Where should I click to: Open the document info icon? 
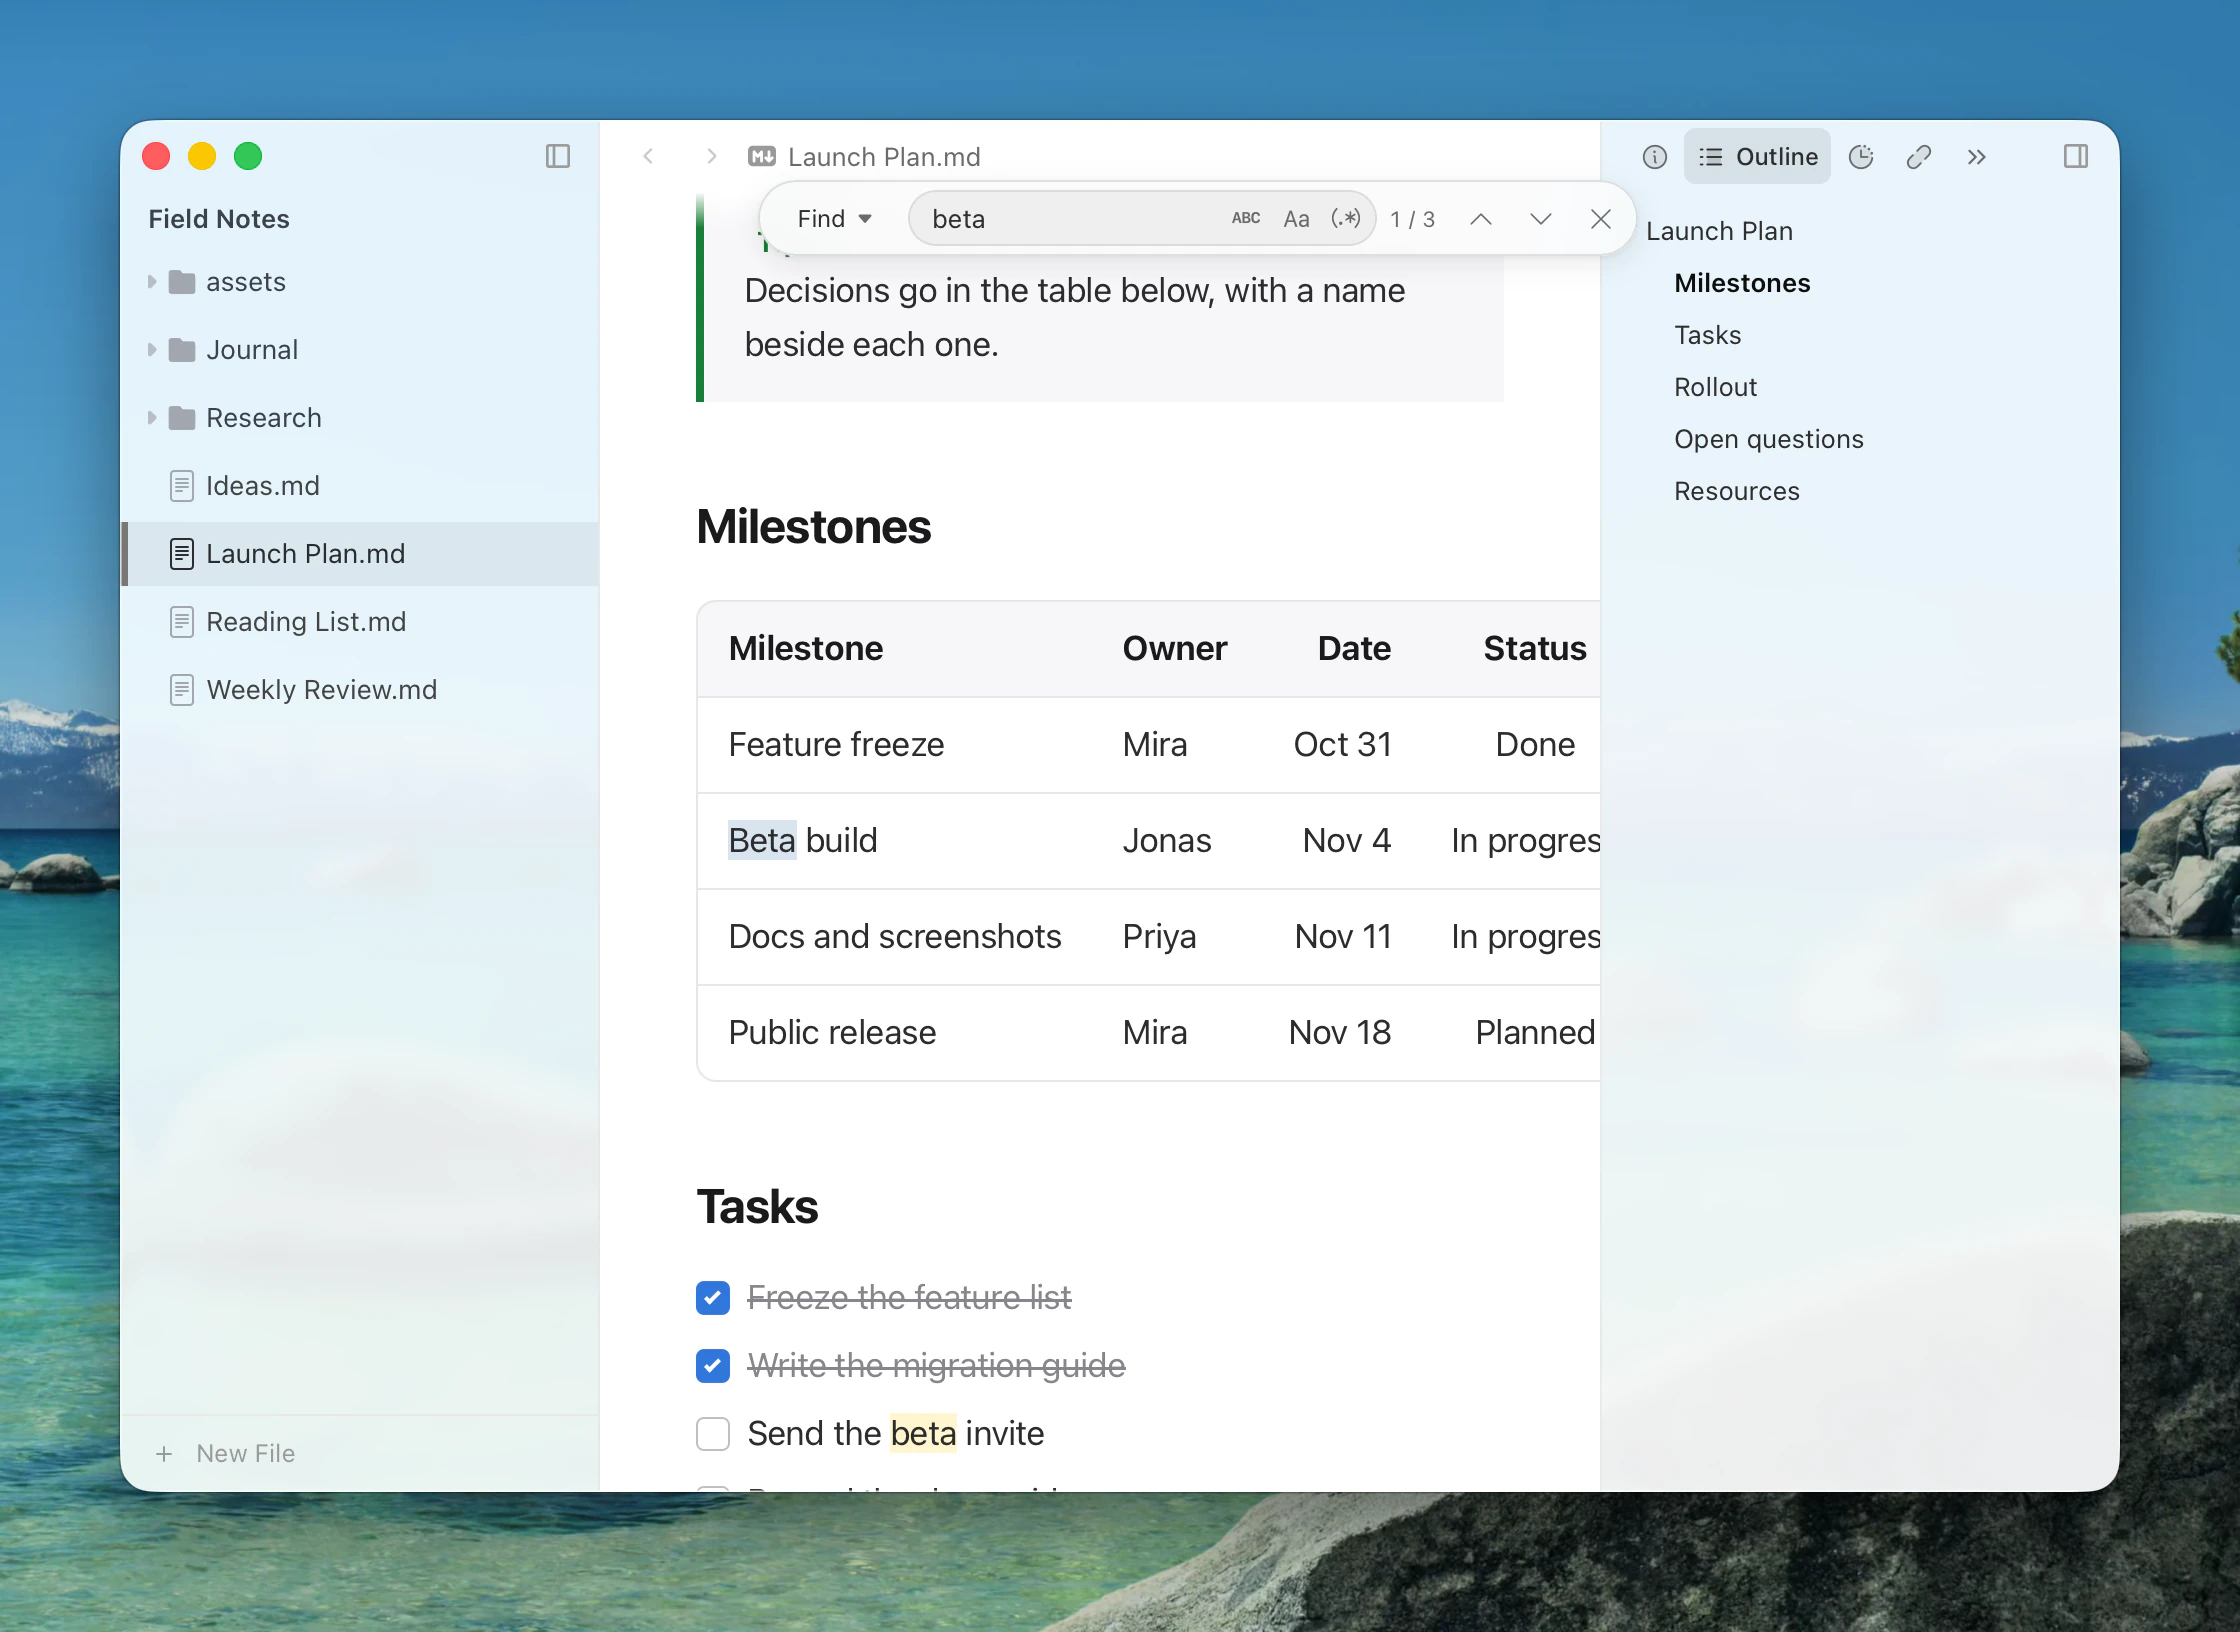(1655, 157)
